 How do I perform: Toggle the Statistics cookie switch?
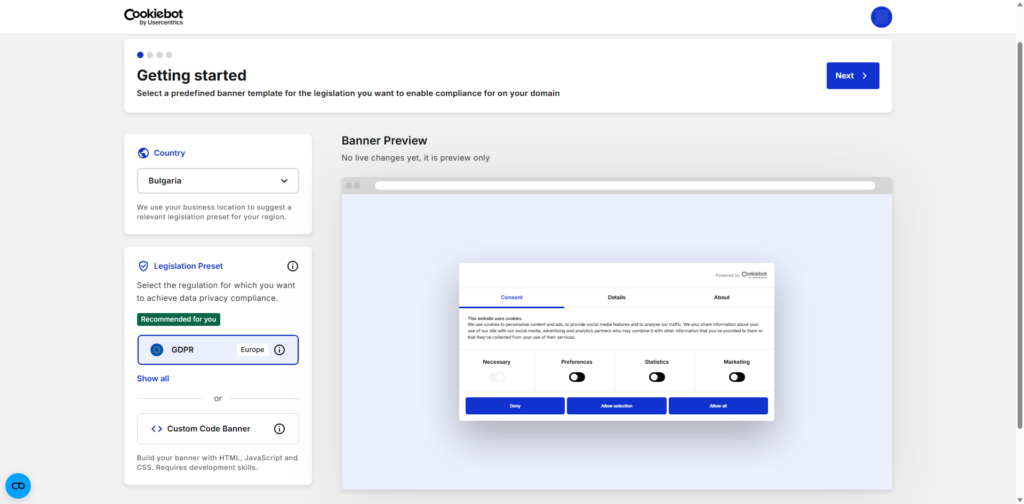point(657,377)
